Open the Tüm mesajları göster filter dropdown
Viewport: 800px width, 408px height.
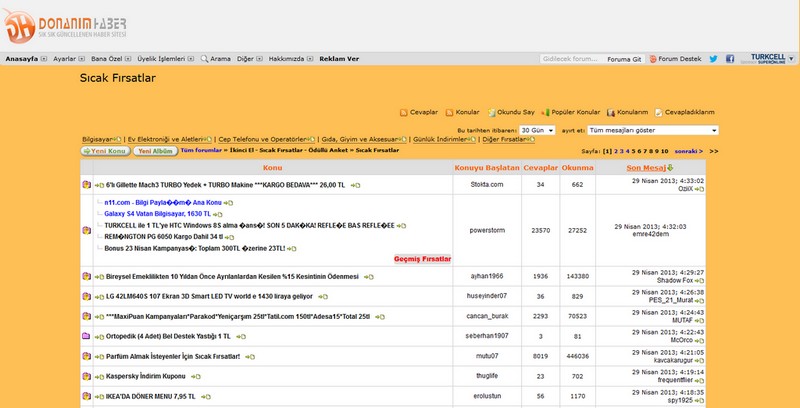(x=653, y=131)
